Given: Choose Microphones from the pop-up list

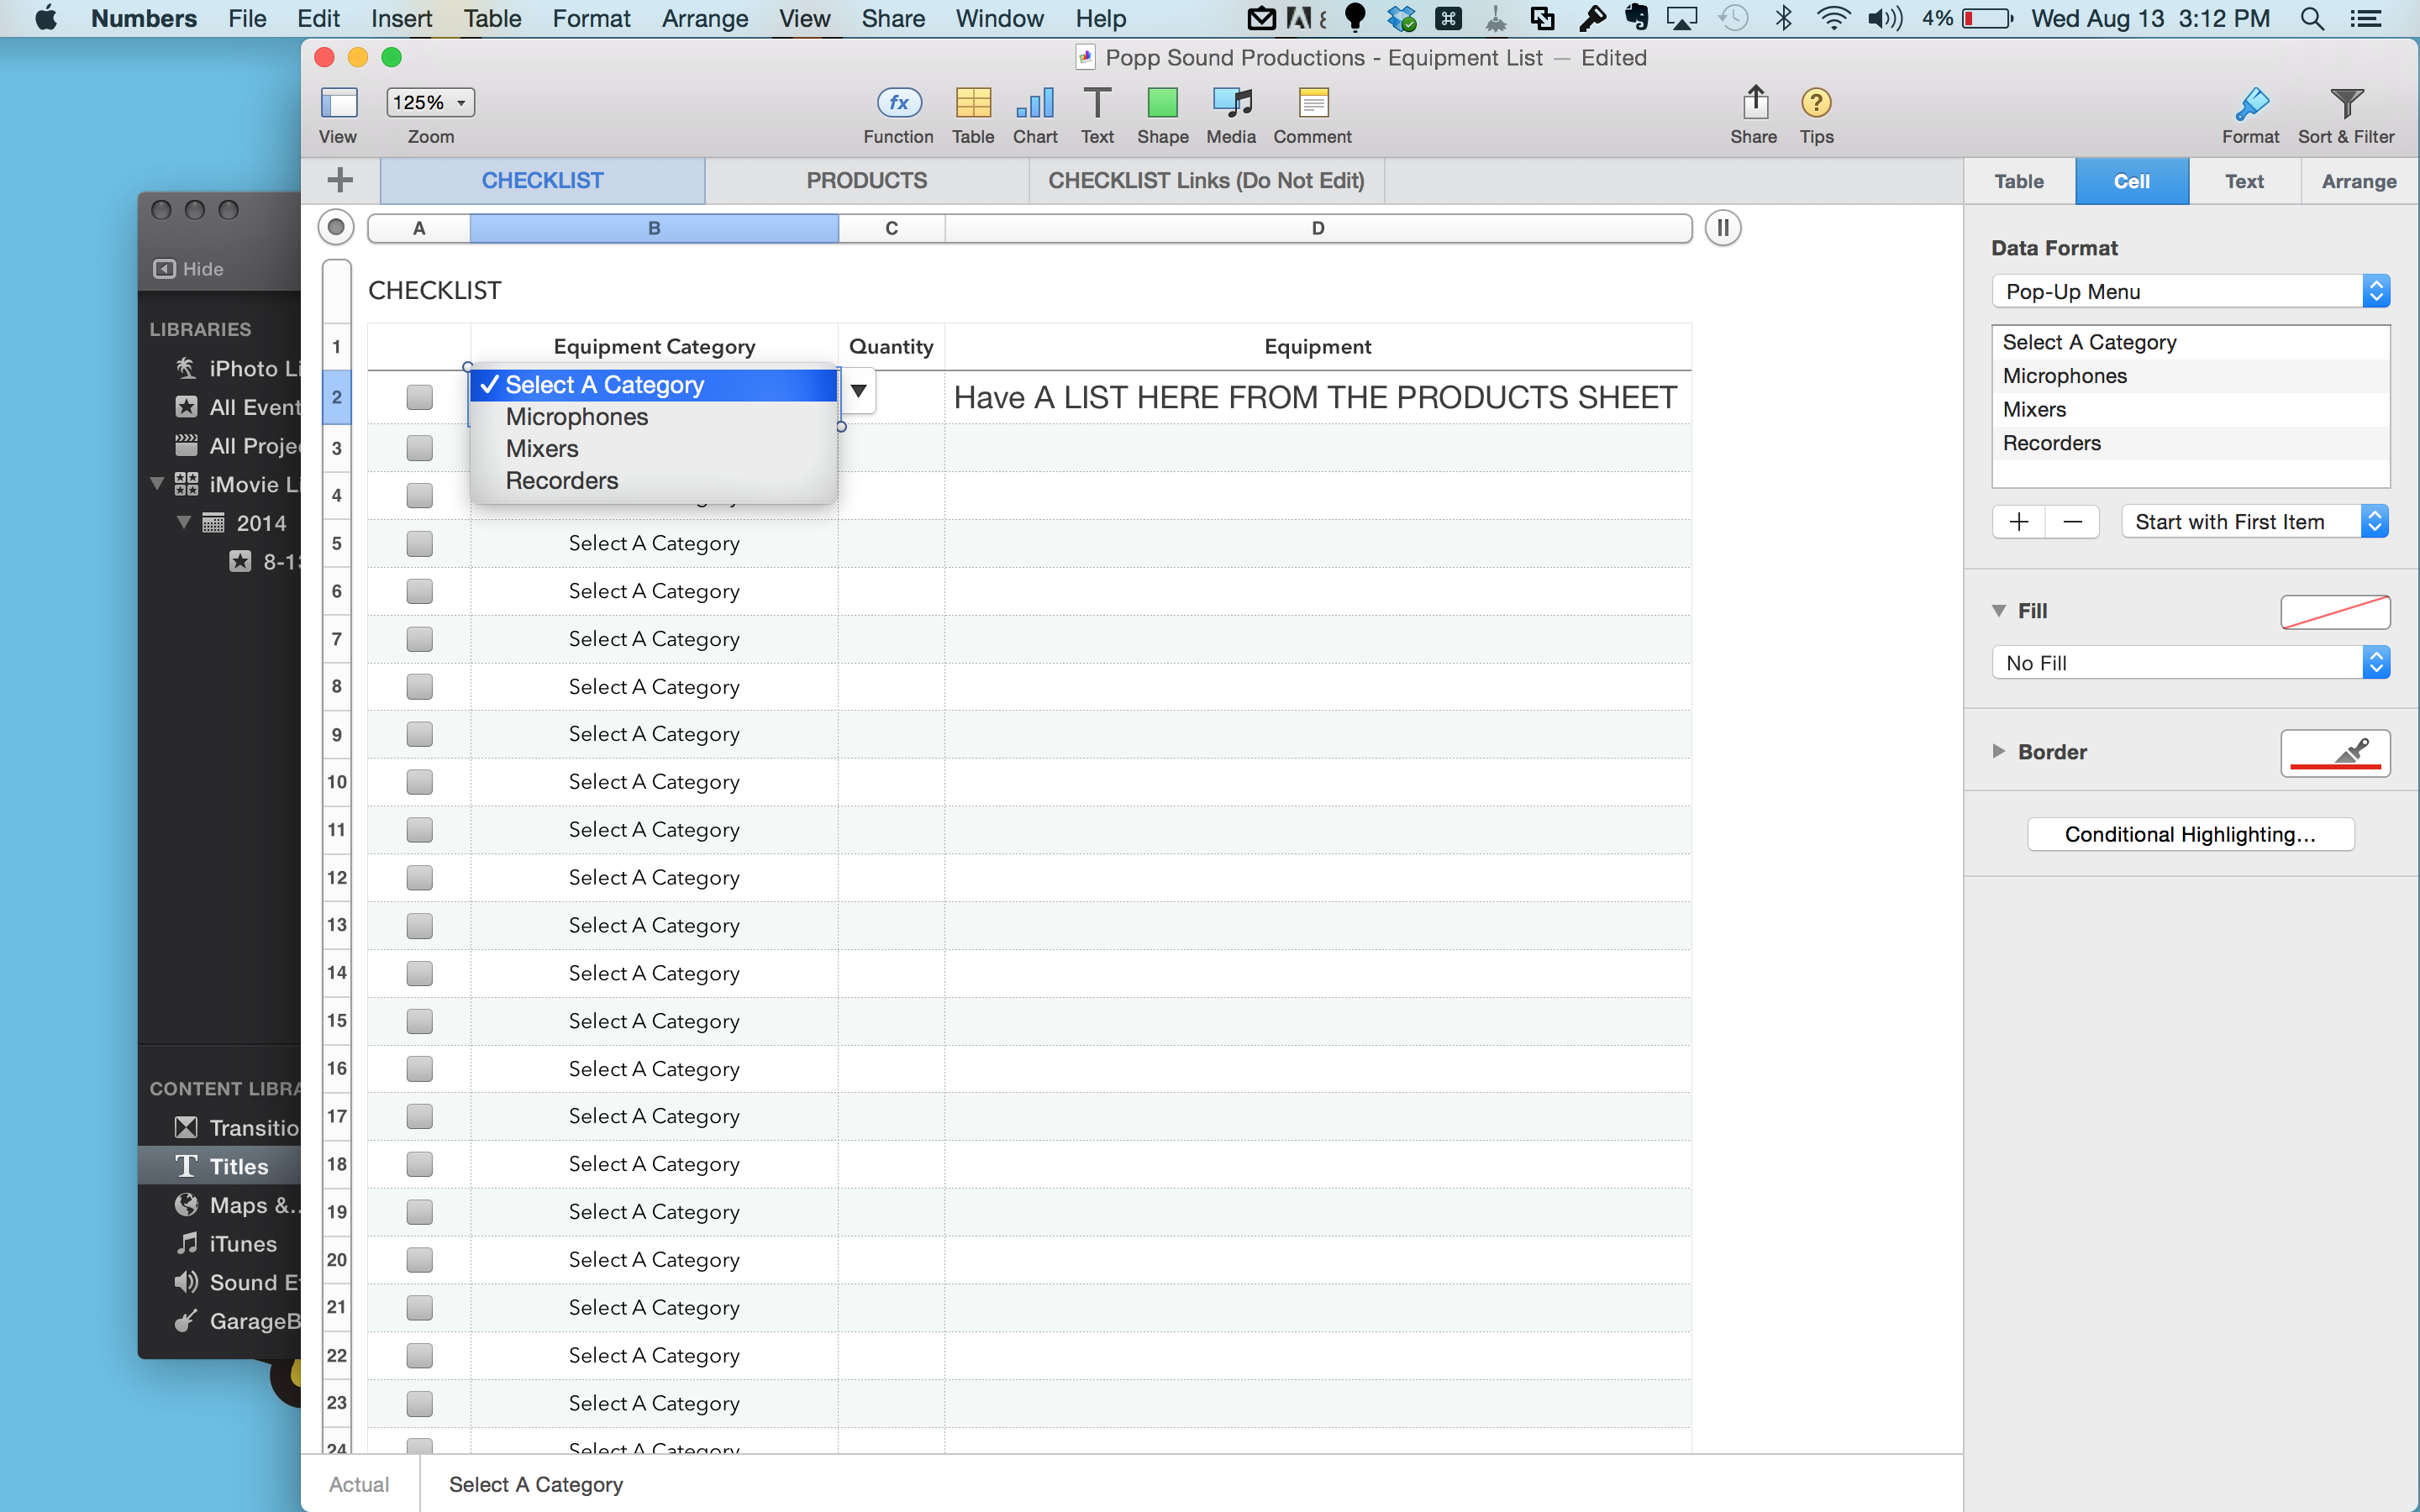Looking at the screenshot, I should (x=577, y=417).
